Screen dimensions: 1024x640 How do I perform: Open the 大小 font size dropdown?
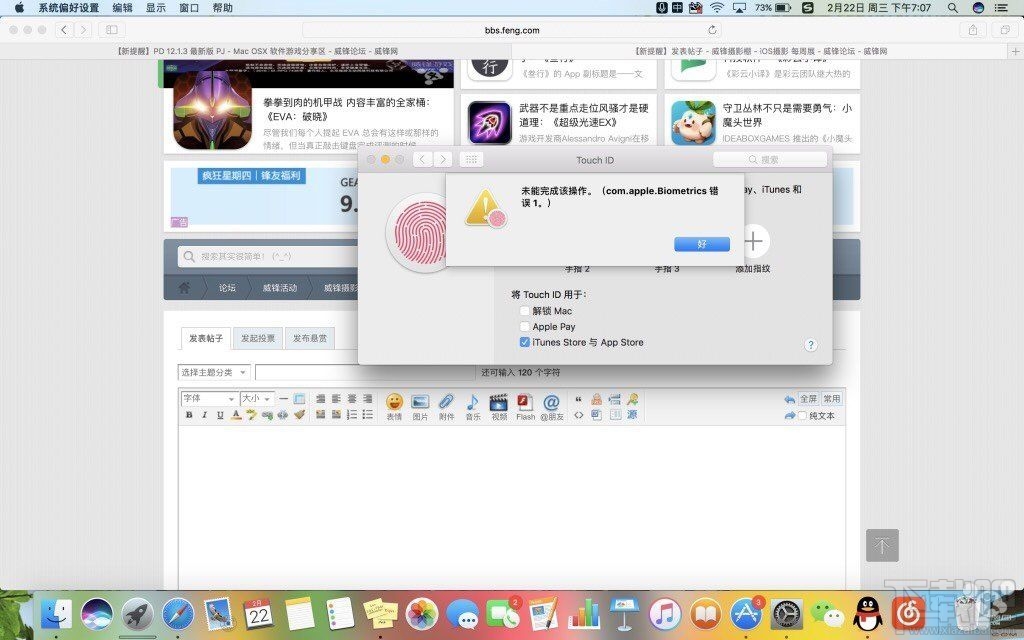pyautogui.click(x=258, y=399)
